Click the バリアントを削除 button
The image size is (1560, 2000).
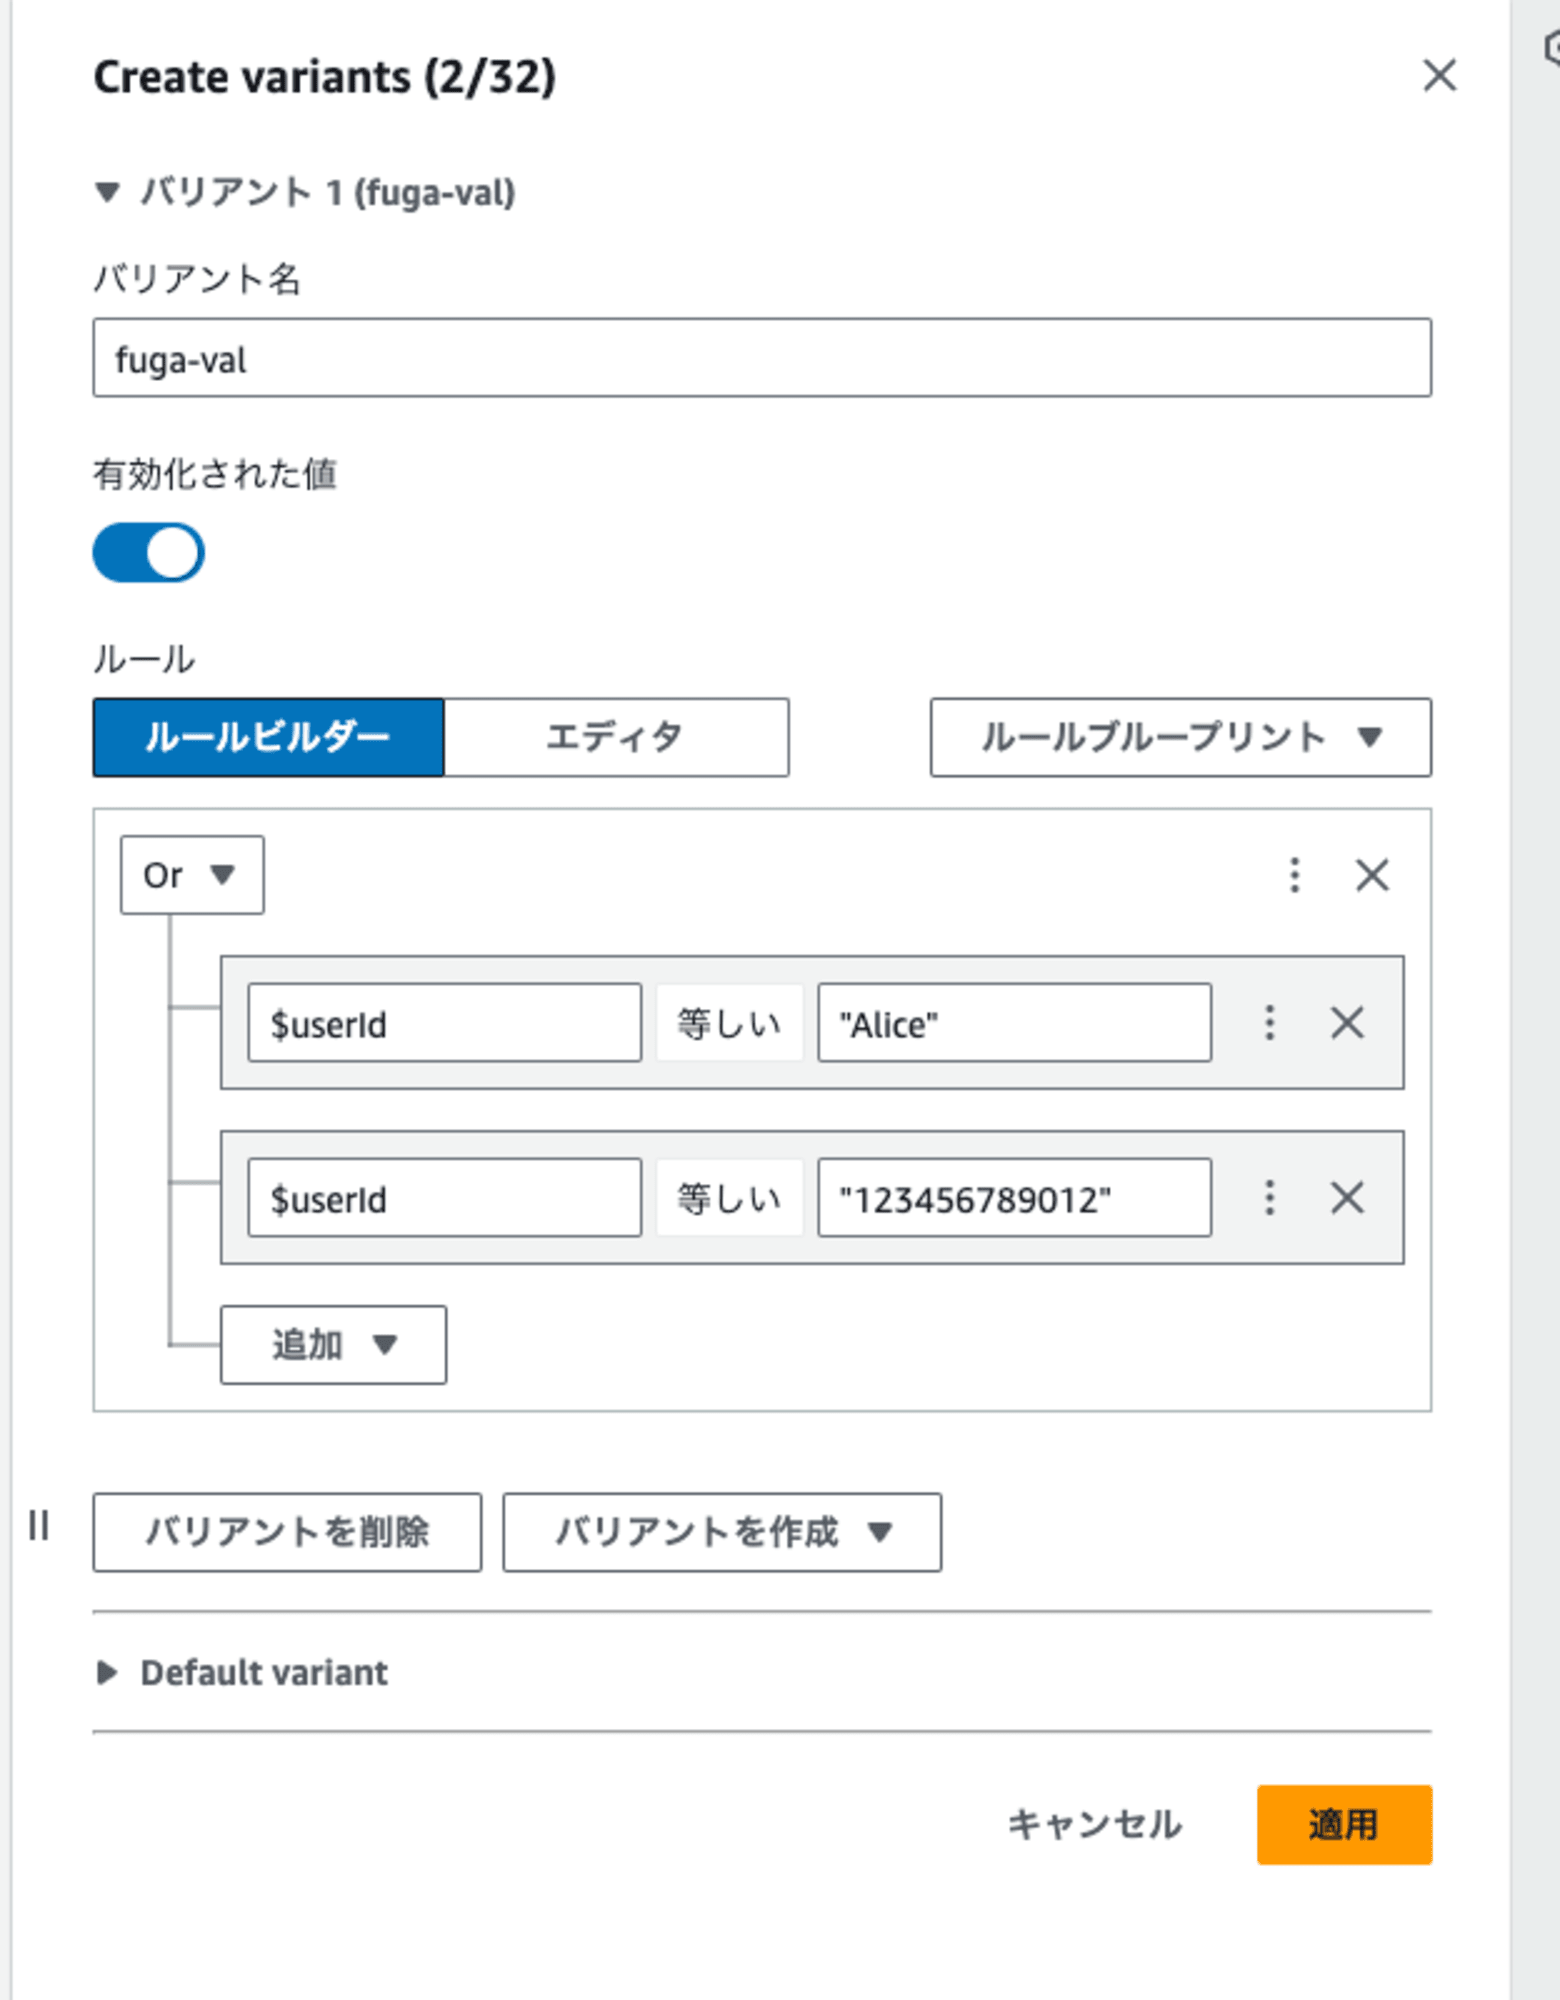pos(287,1532)
